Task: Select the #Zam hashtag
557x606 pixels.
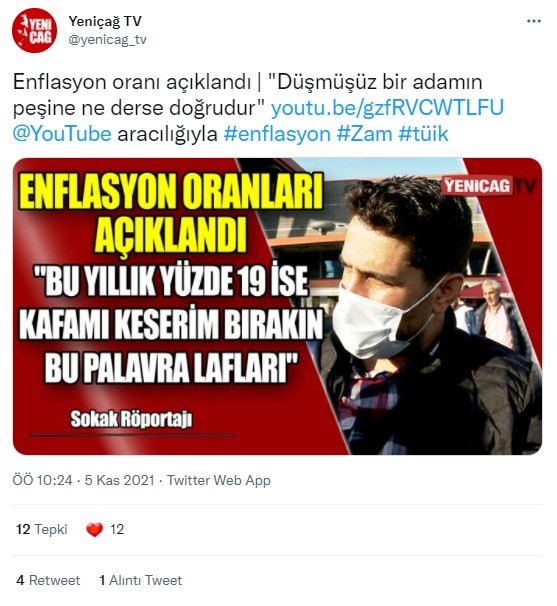Action: click(x=364, y=134)
